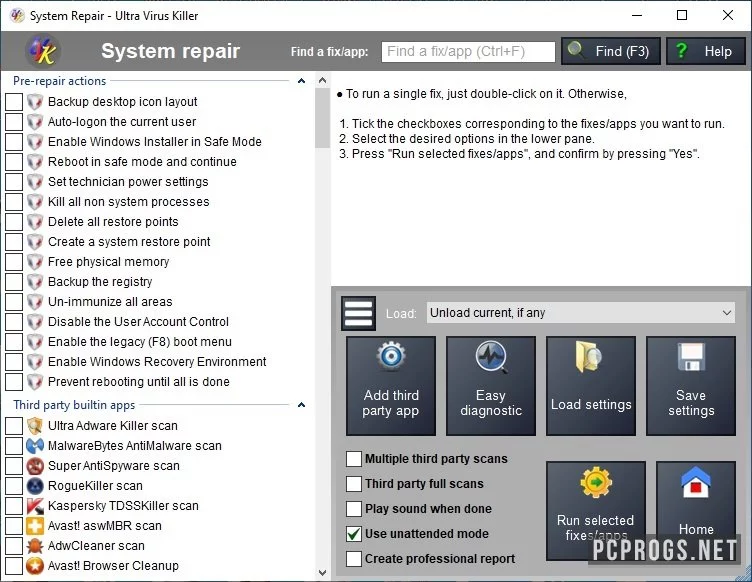Enable Third party full scans checkbox
752x582 pixels.
[354, 484]
